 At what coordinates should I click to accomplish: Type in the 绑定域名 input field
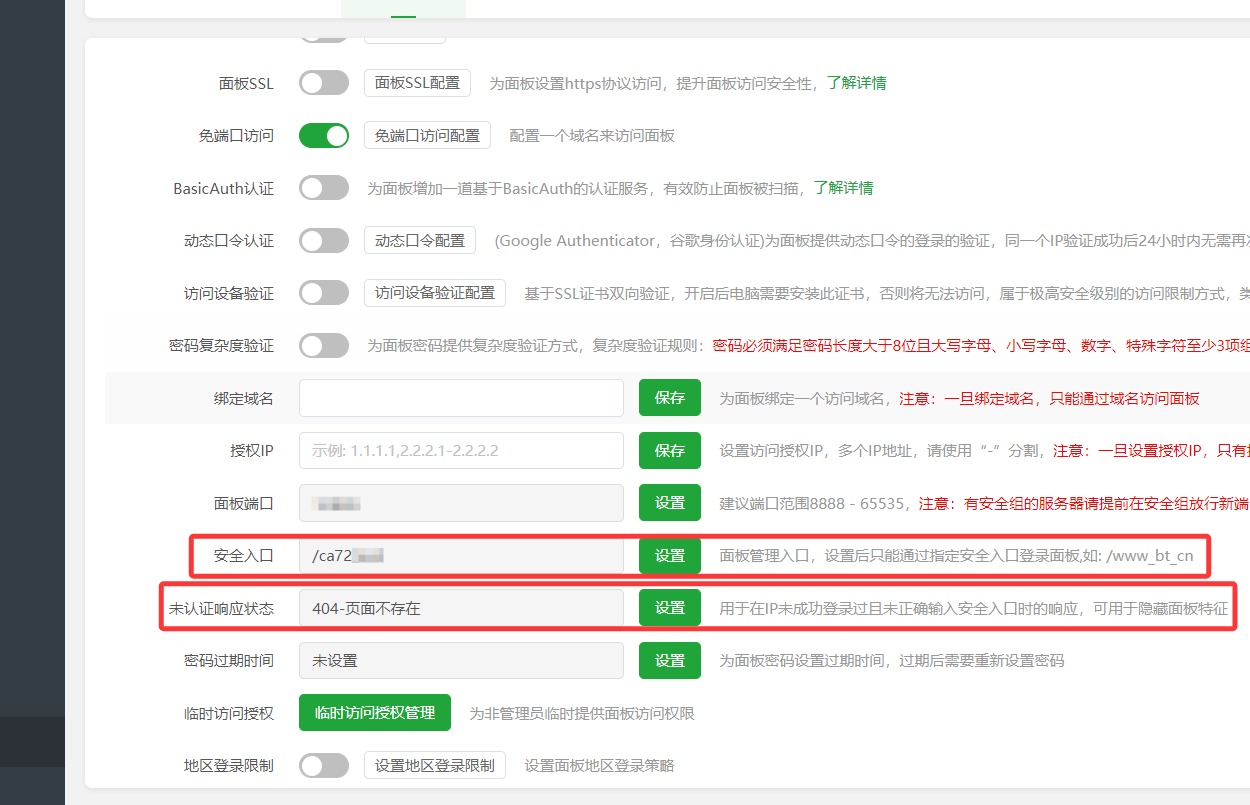point(460,397)
